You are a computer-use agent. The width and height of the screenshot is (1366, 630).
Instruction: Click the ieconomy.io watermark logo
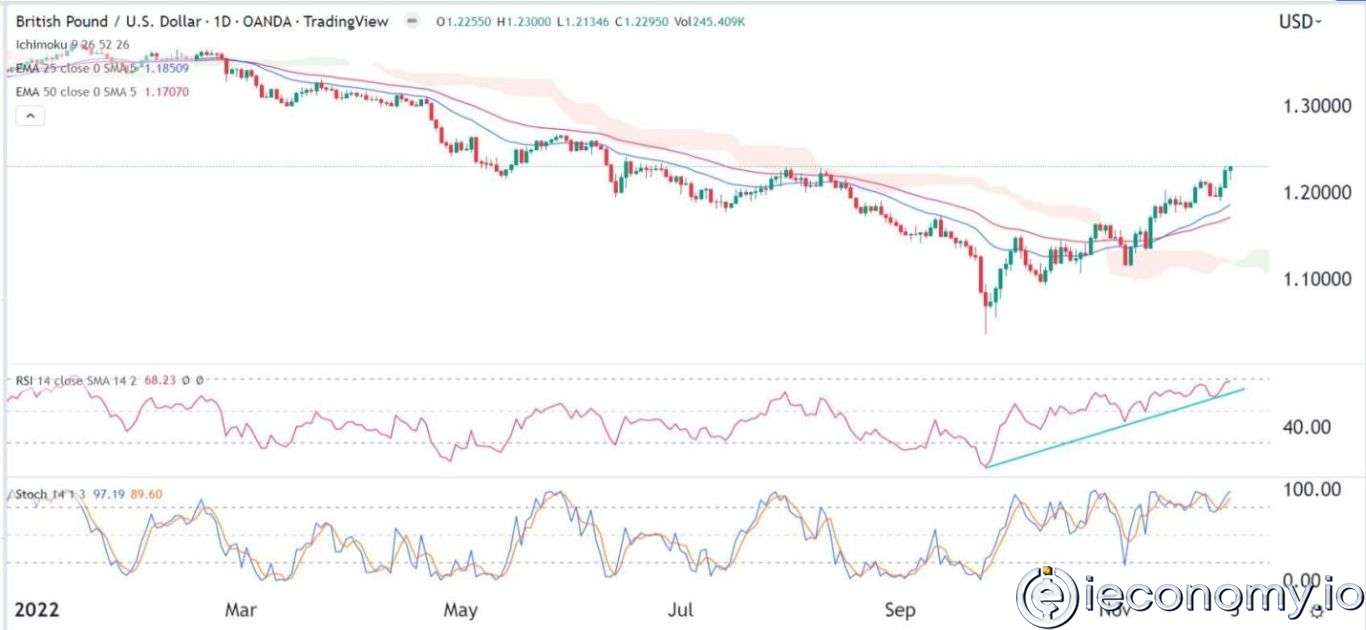click(1046, 594)
